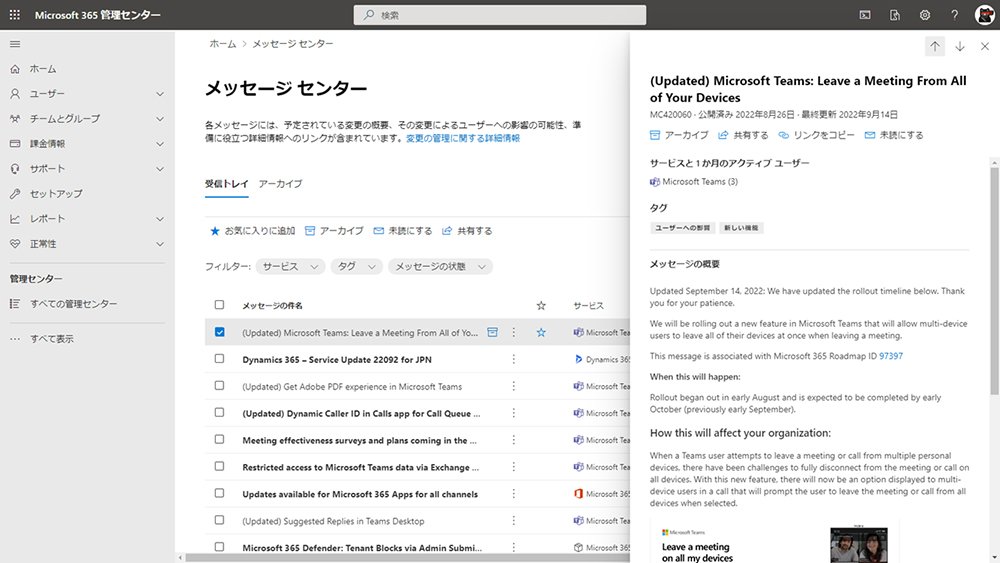Toggle favorite star on Leave a Meeting row
This screenshot has height=563, width=1000.
541,332
